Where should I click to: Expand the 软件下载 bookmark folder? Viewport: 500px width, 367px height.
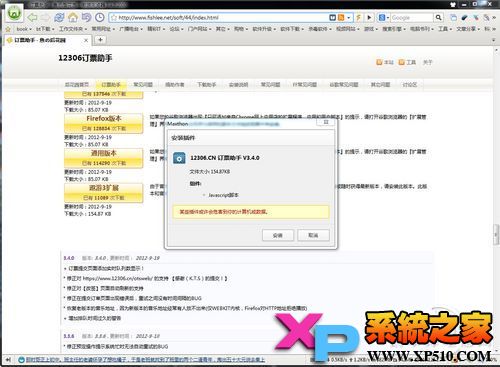click(x=292, y=29)
